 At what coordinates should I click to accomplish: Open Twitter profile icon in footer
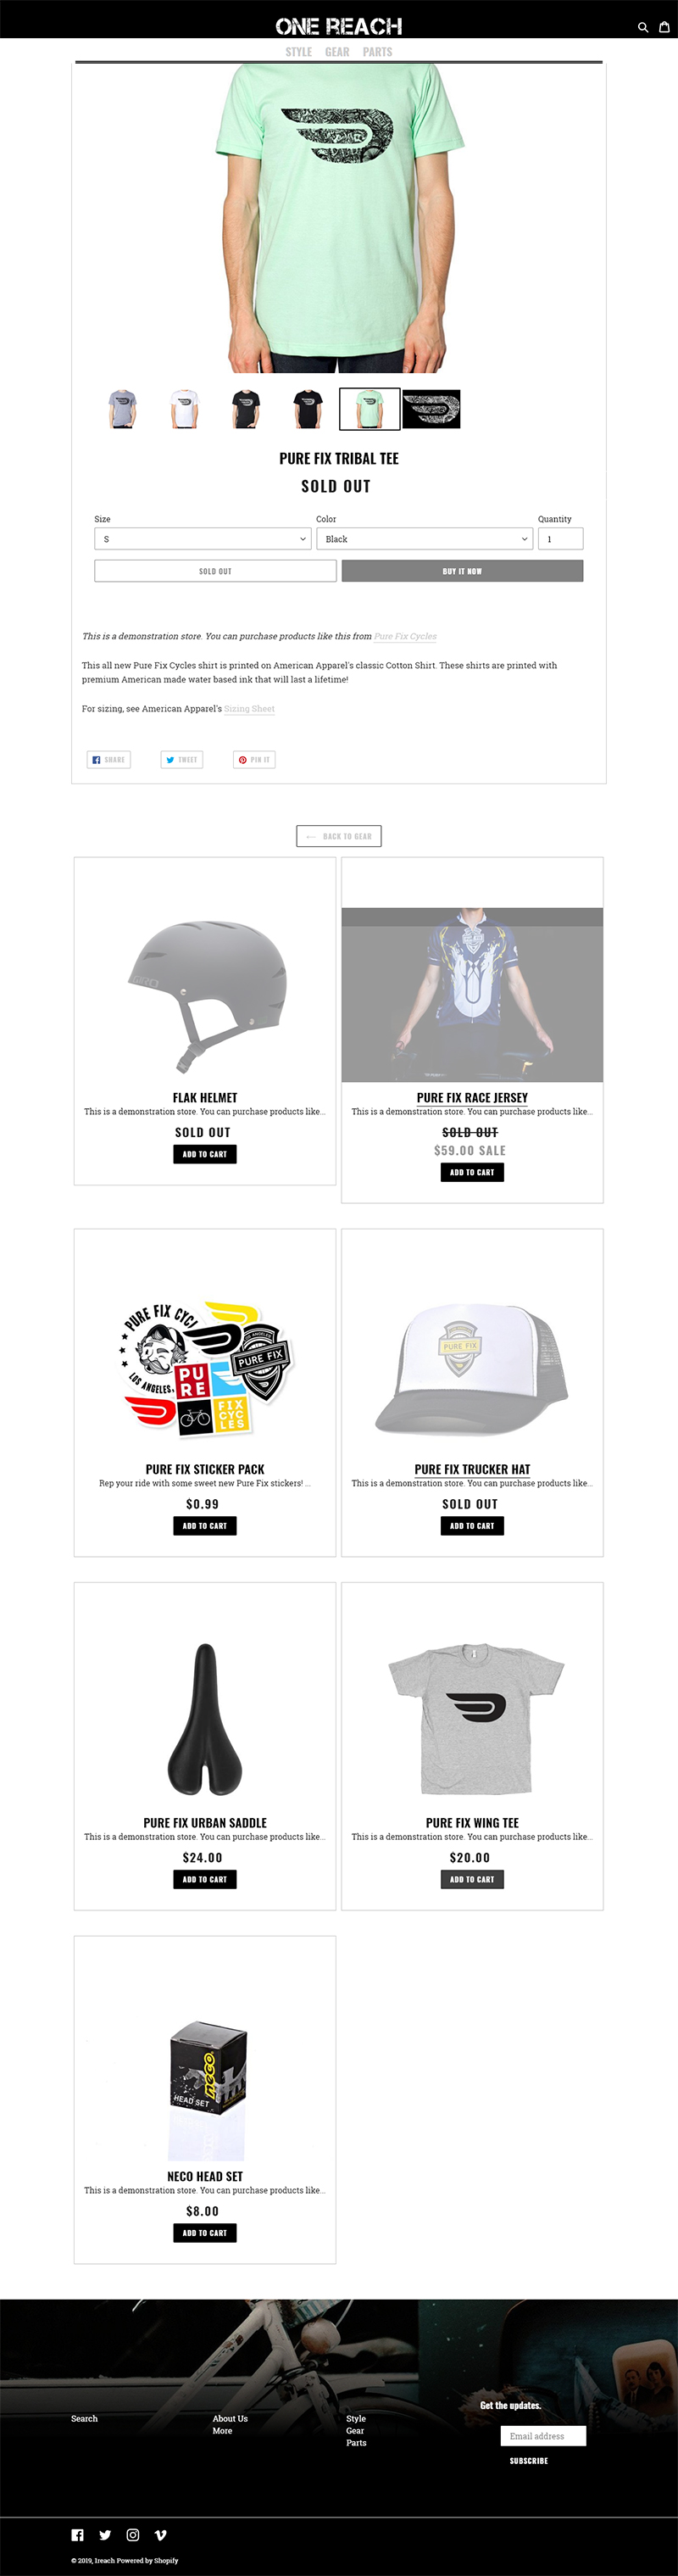pos(105,2535)
